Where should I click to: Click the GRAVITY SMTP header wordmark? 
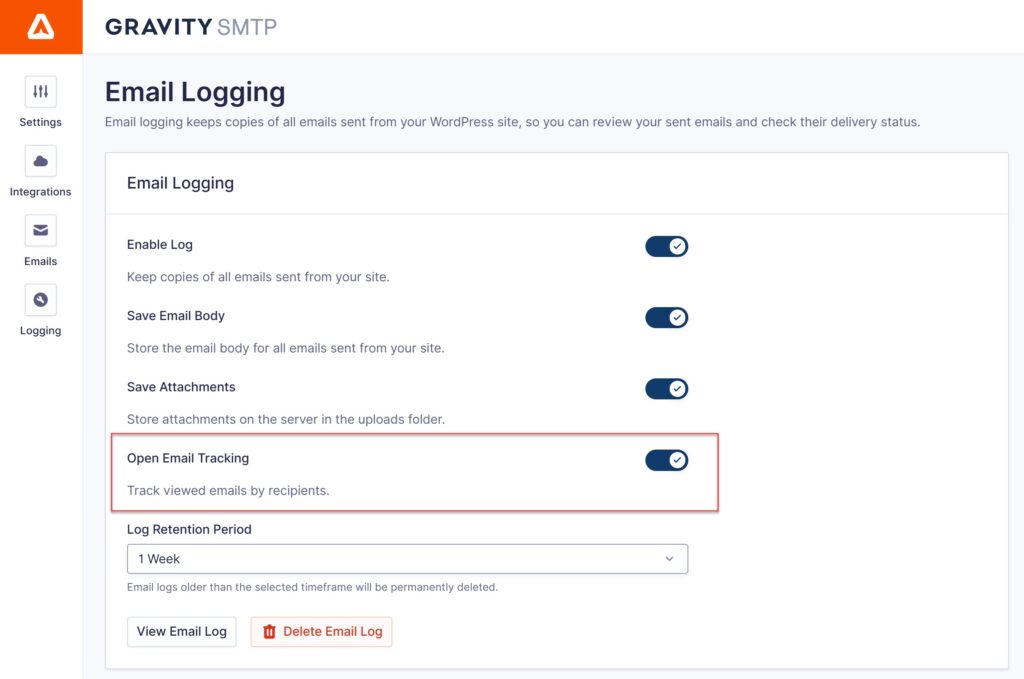click(191, 28)
